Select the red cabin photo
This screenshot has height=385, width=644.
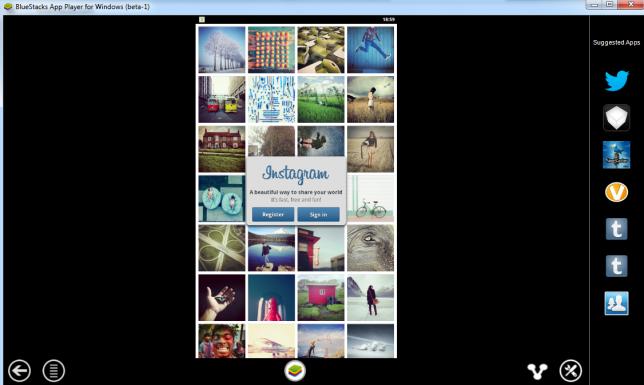(x=321, y=298)
